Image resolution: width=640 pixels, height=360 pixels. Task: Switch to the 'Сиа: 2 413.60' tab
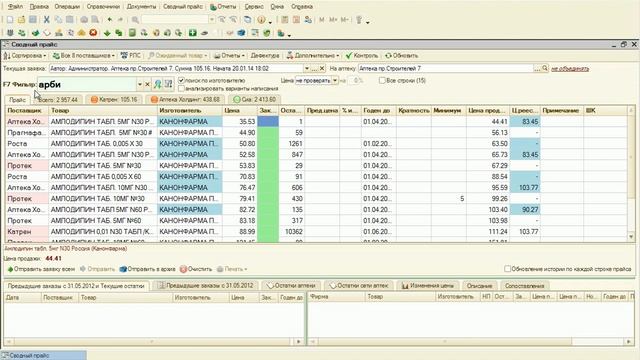pyautogui.click(x=254, y=99)
